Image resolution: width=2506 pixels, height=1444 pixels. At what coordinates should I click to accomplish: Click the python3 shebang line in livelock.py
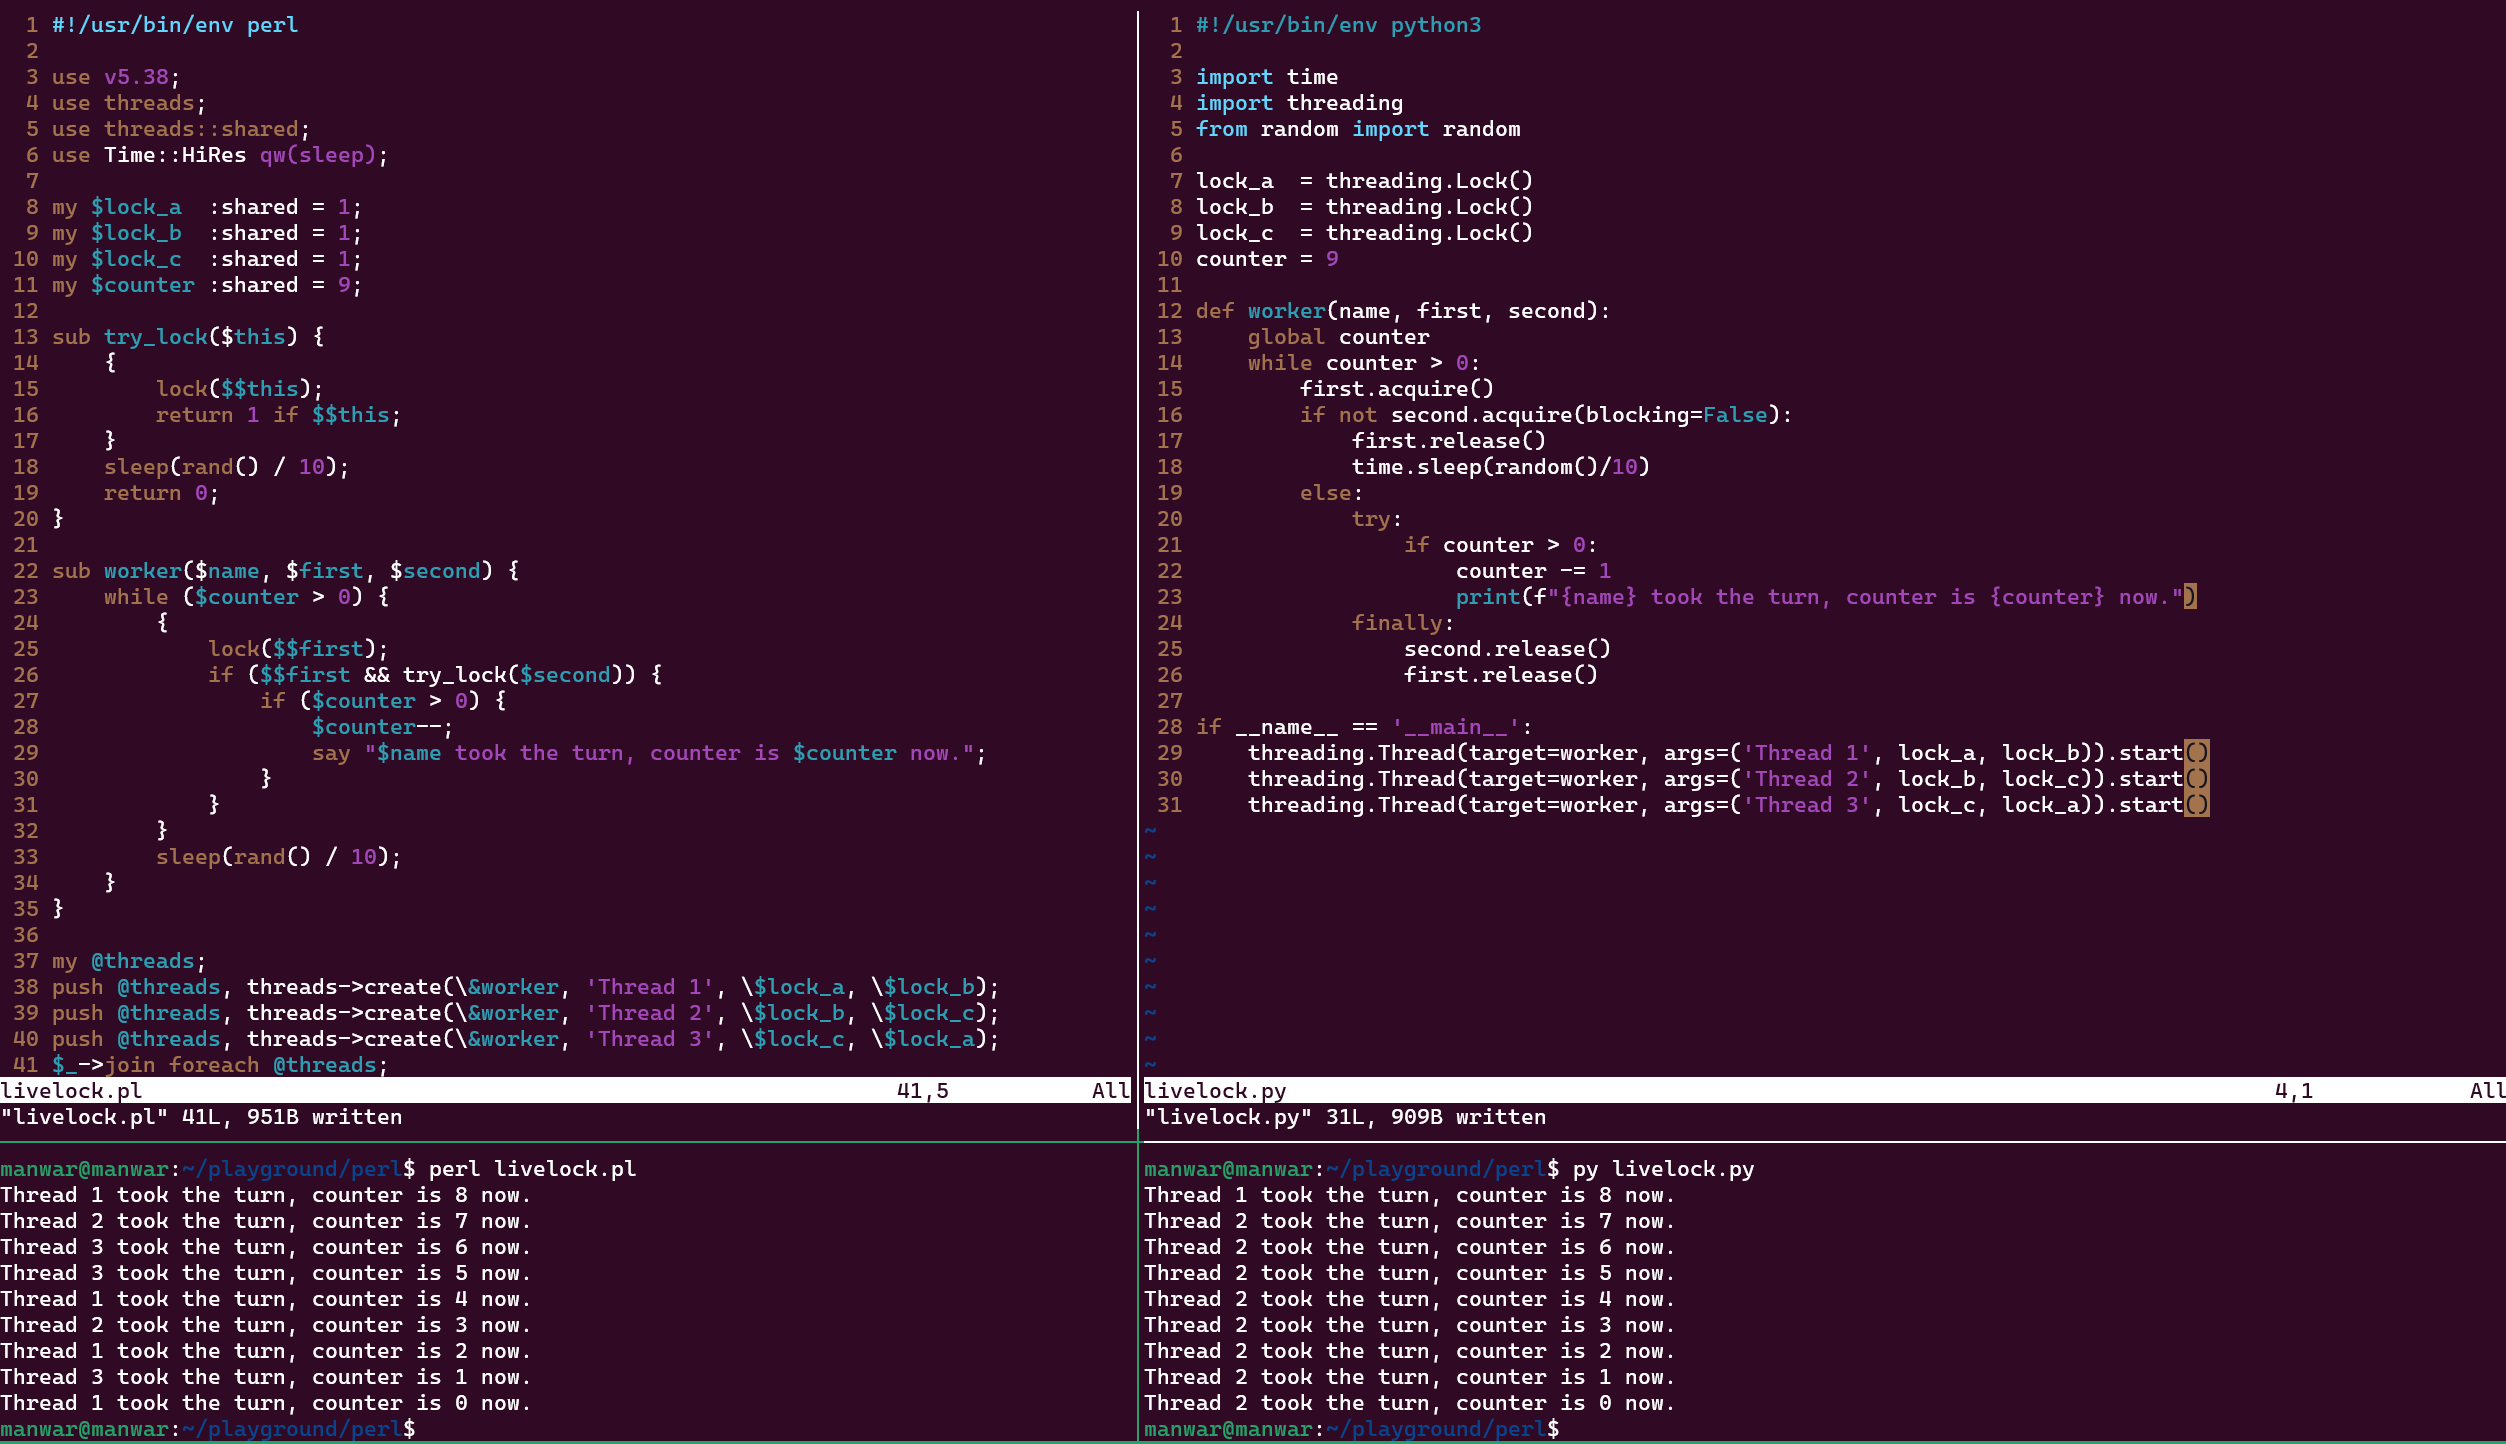click(x=1339, y=25)
